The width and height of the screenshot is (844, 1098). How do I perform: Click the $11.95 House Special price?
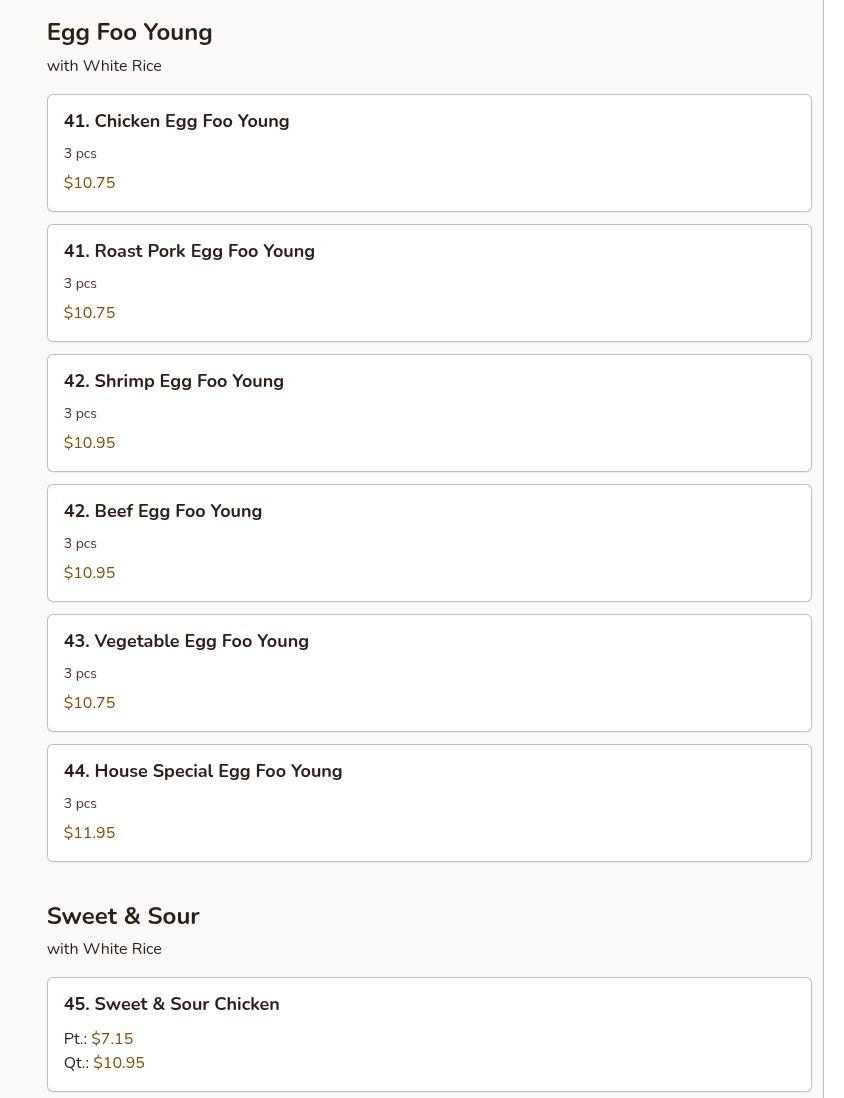89,833
